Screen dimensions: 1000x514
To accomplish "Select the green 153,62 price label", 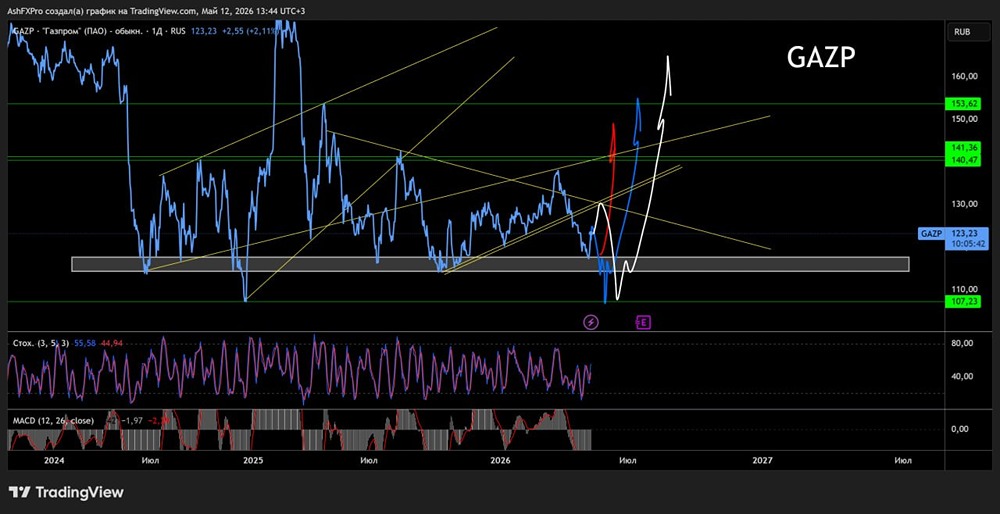I will [962, 103].
